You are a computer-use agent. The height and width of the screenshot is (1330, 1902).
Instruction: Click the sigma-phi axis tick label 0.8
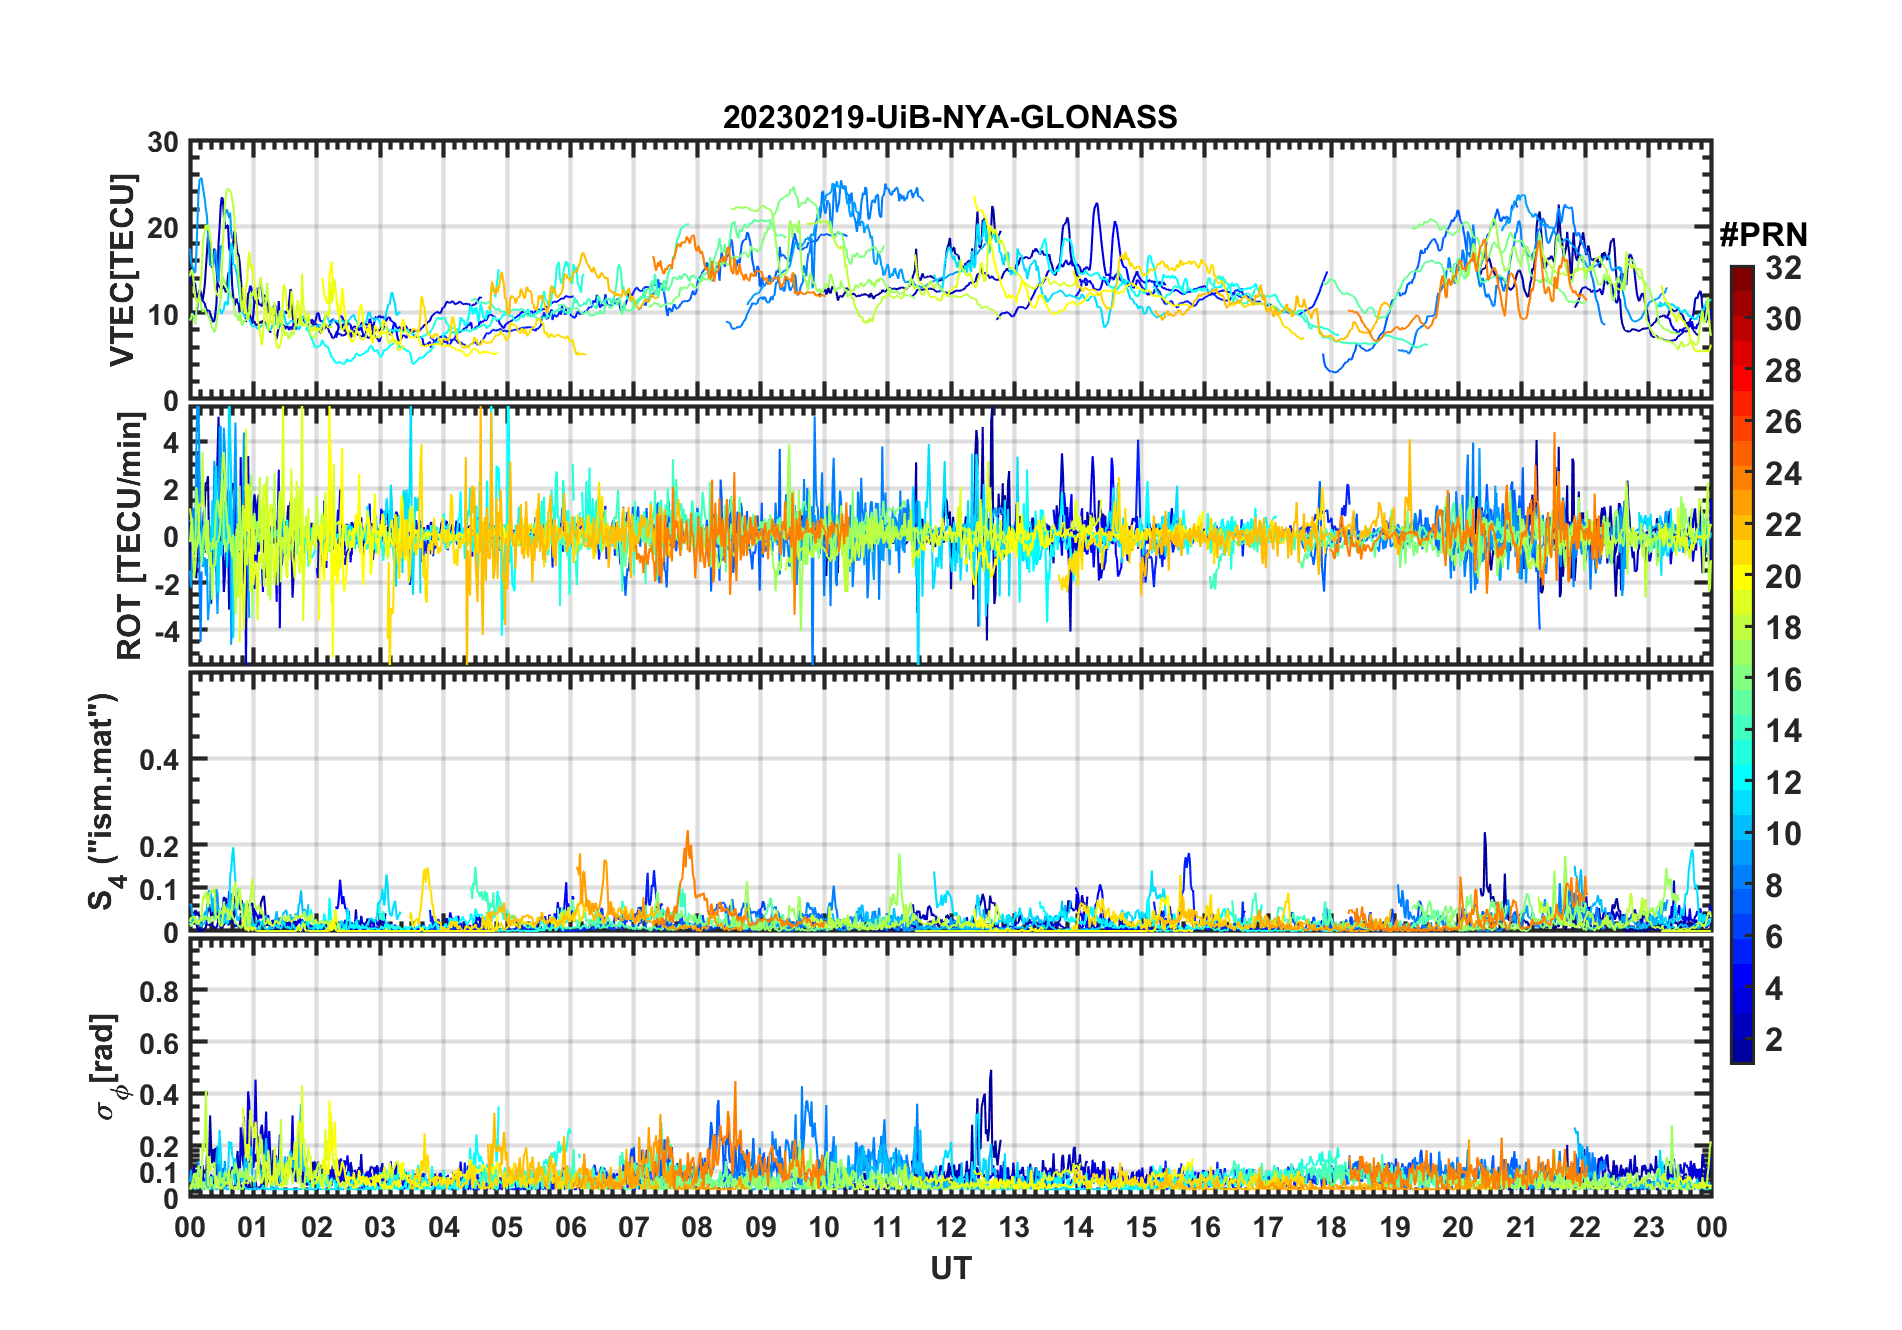point(158,991)
